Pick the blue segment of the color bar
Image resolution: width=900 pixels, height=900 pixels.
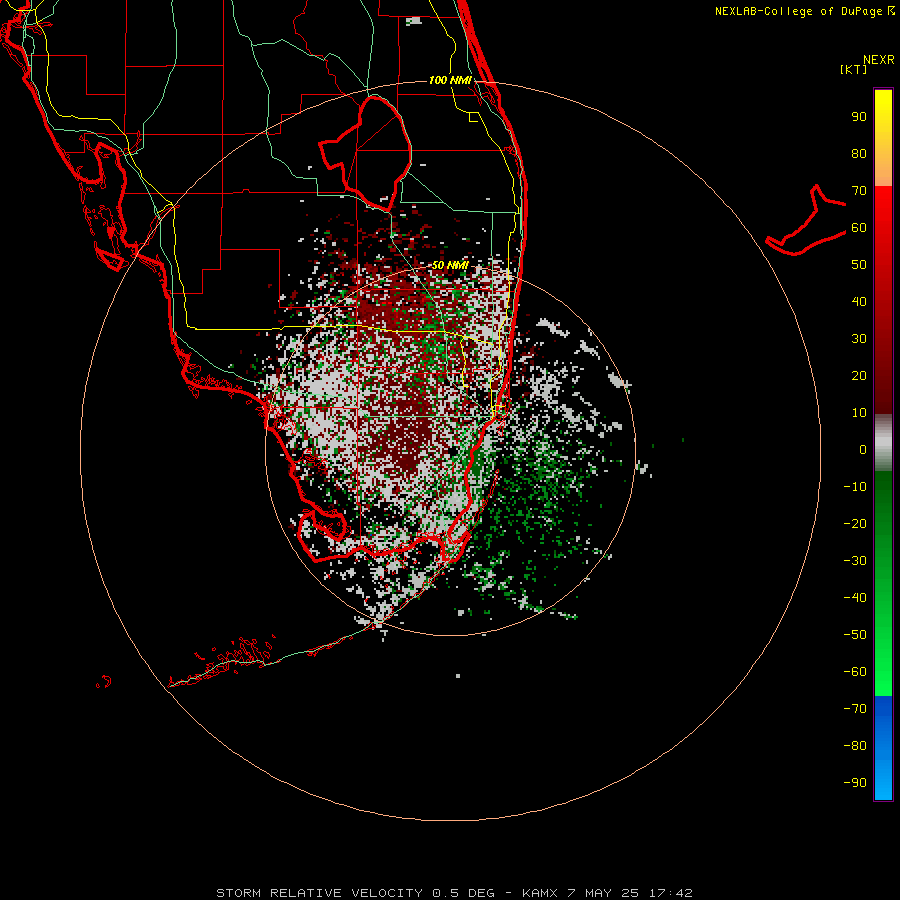pyautogui.click(x=883, y=748)
